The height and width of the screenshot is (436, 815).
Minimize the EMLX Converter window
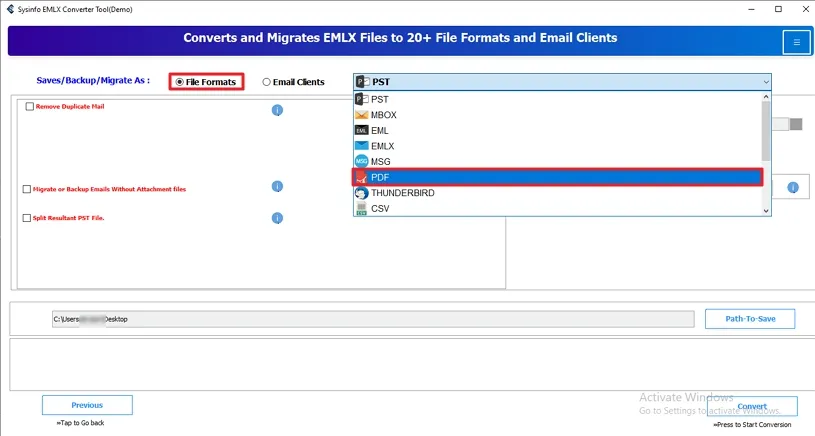tap(752, 9)
